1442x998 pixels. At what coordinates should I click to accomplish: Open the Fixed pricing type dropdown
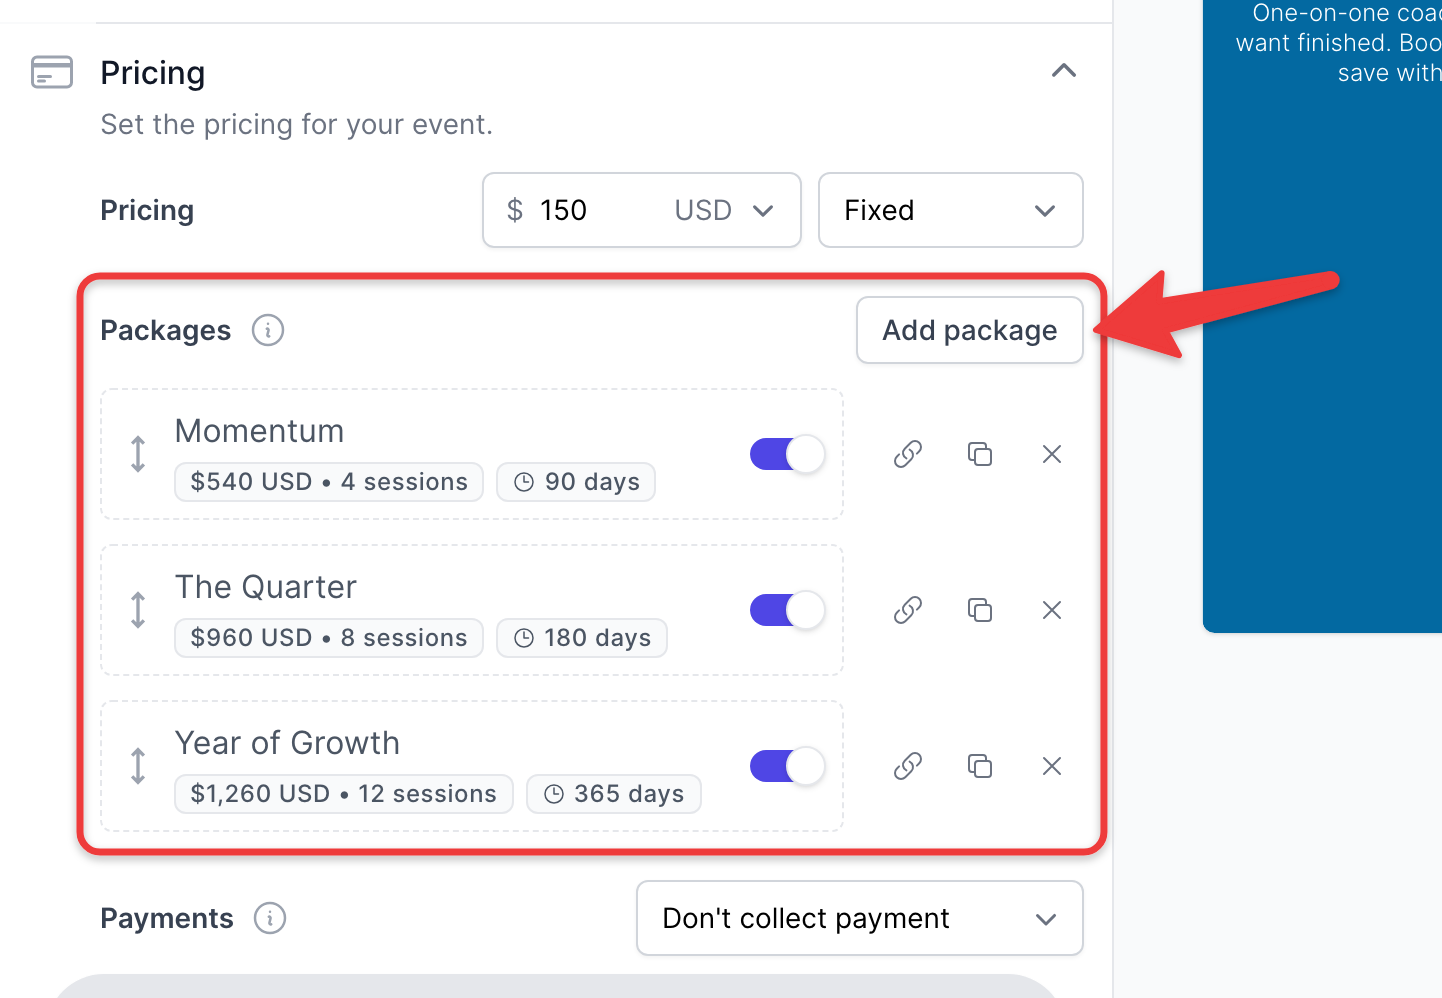[950, 210]
